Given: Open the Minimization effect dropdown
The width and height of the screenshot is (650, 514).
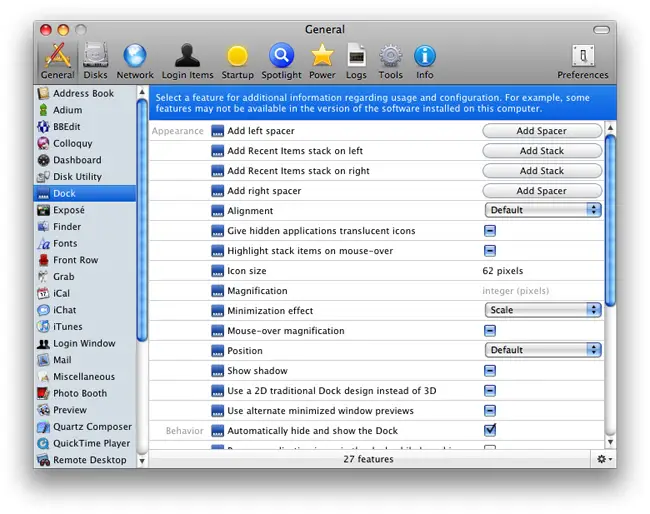Looking at the screenshot, I should click(x=543, y=310).
